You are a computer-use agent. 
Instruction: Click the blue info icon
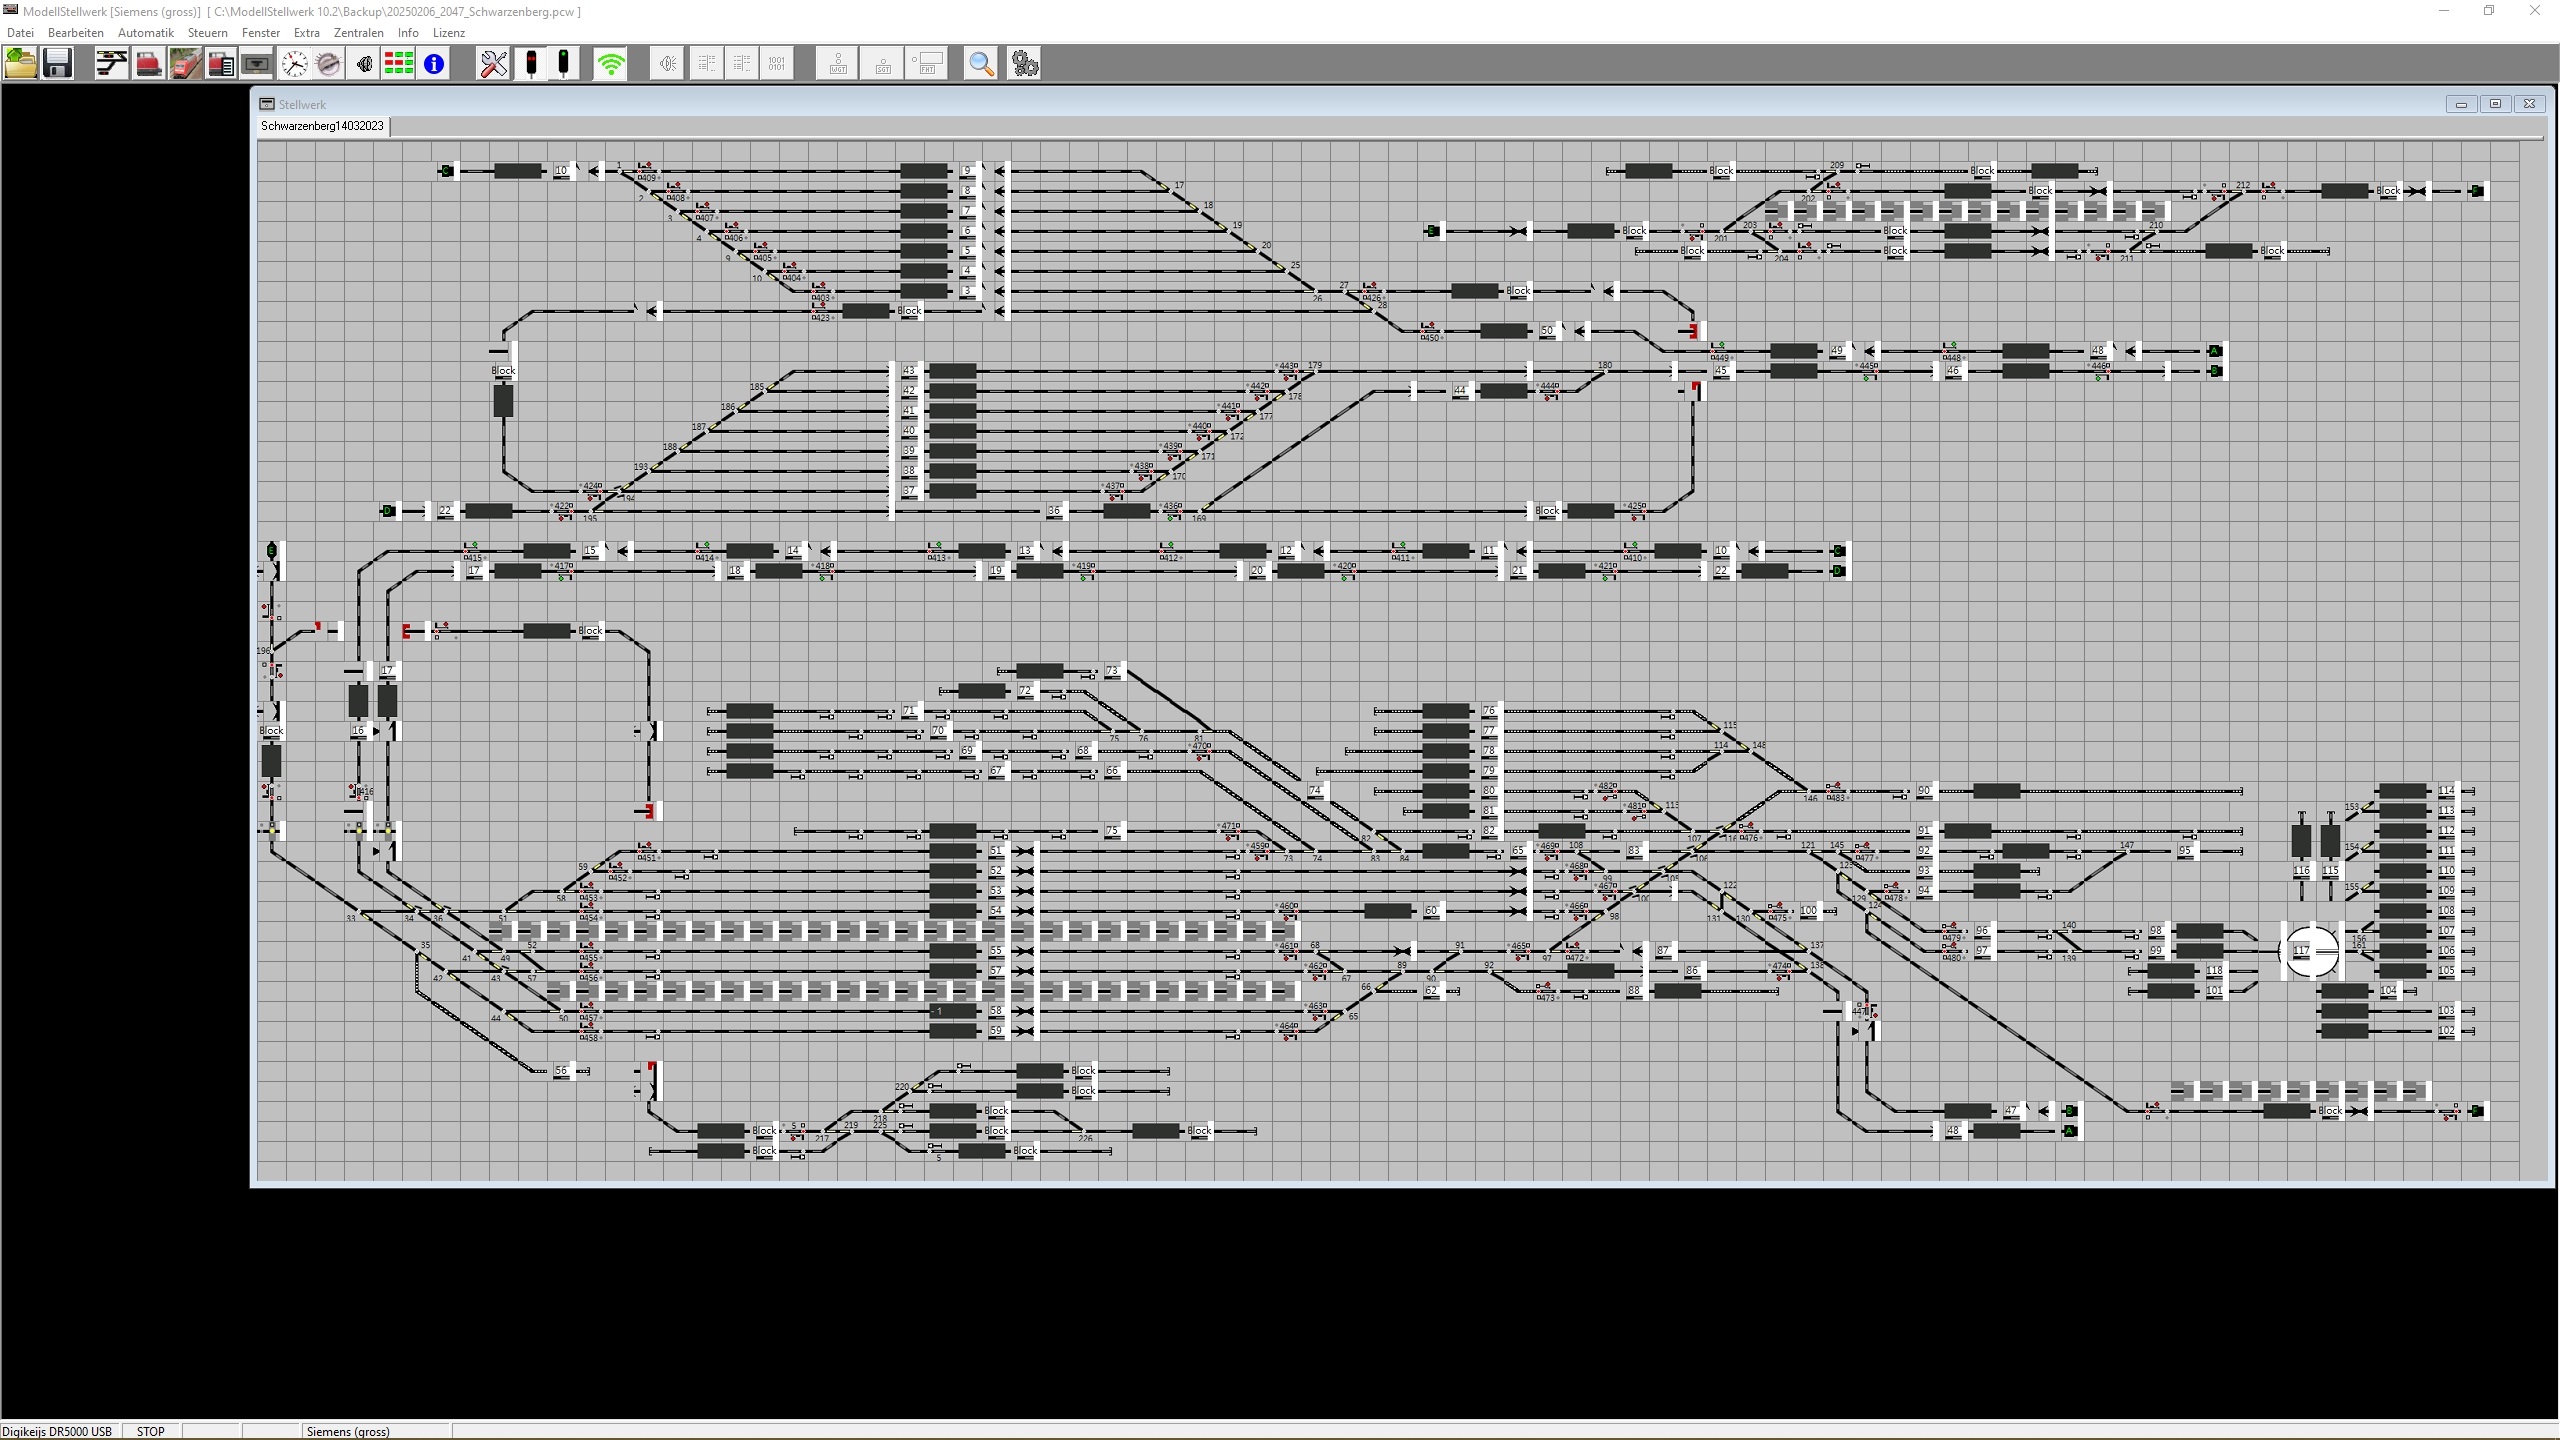pos(434,63)
